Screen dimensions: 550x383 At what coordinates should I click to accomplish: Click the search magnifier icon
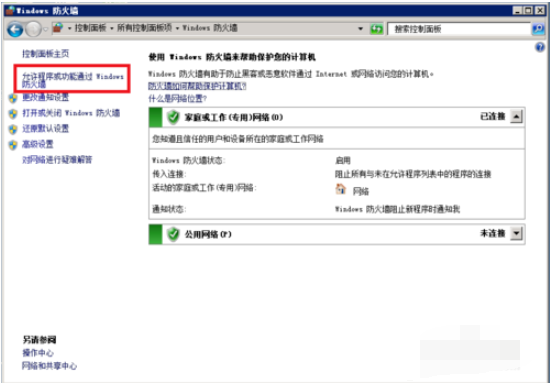pos(538,29)
